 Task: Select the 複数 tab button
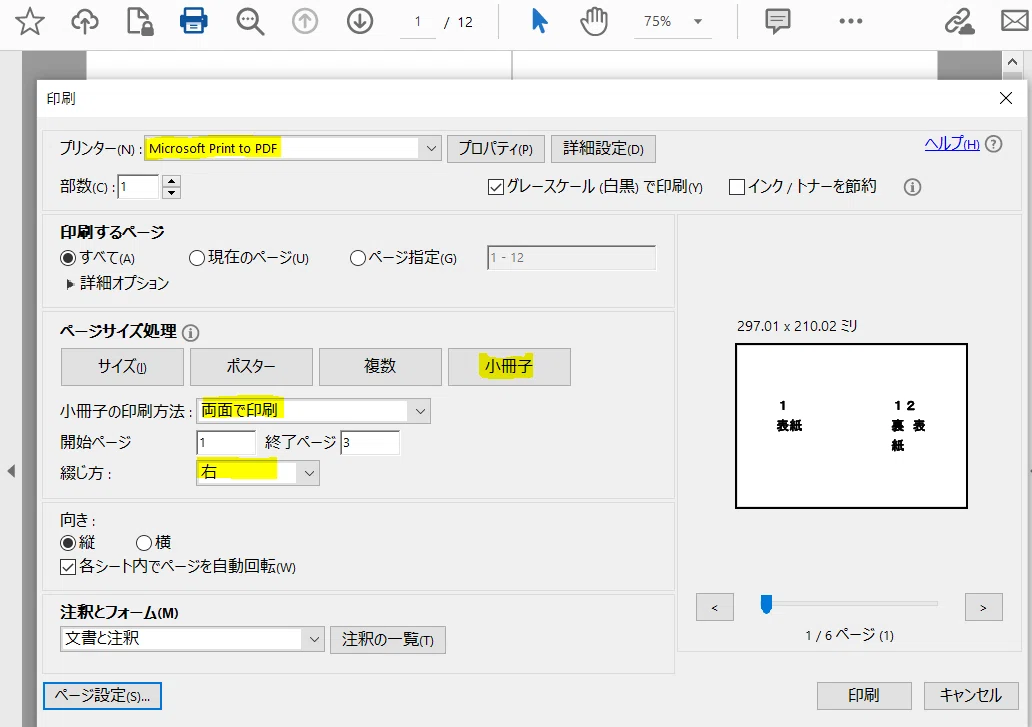click(x=380, y=366)
